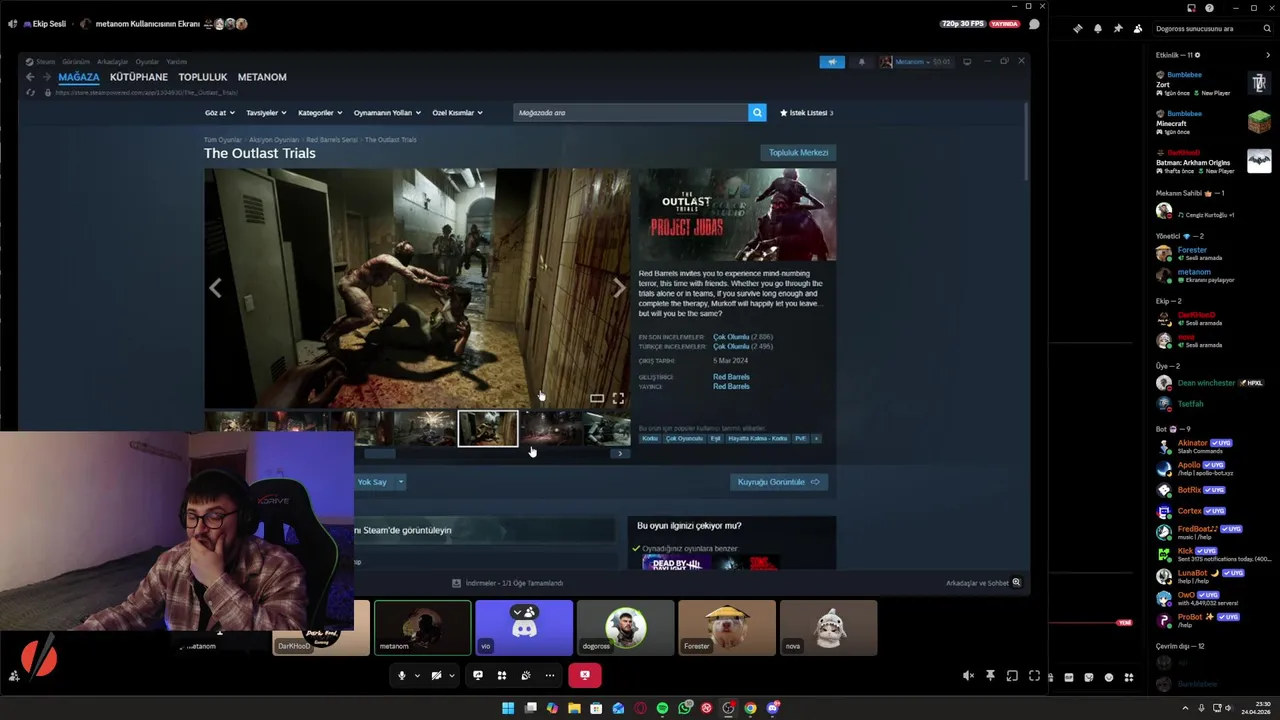1280x720 pixels.
Task: Toggle Discord member list icon
Action: tap(1138, 28)
